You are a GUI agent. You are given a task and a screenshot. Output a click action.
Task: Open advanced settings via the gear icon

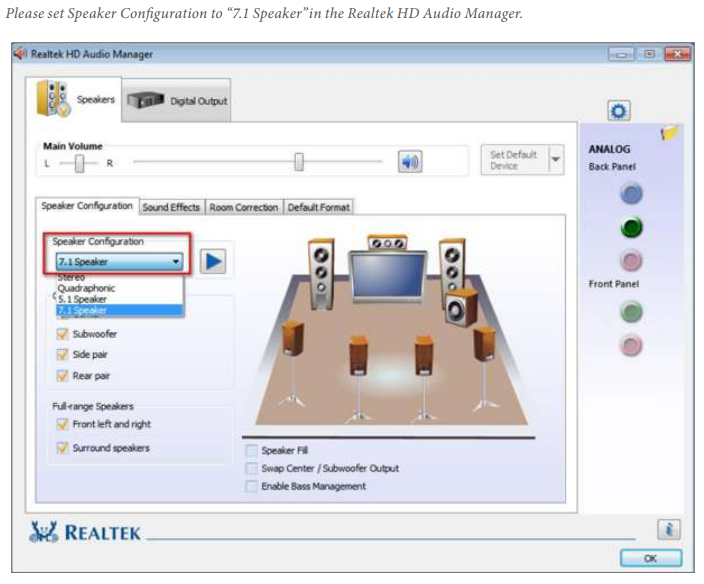click(619, 111)
